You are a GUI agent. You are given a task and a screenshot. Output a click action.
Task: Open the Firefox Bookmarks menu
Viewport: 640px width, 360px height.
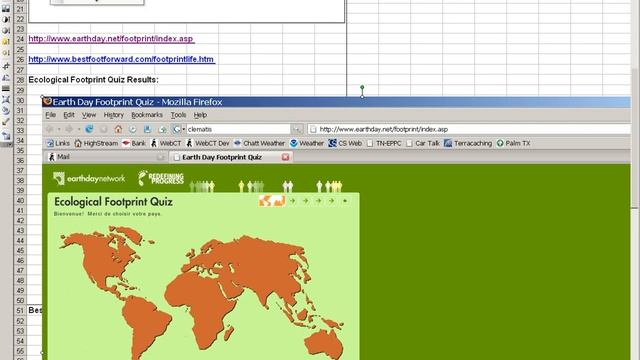coord(147,115)
